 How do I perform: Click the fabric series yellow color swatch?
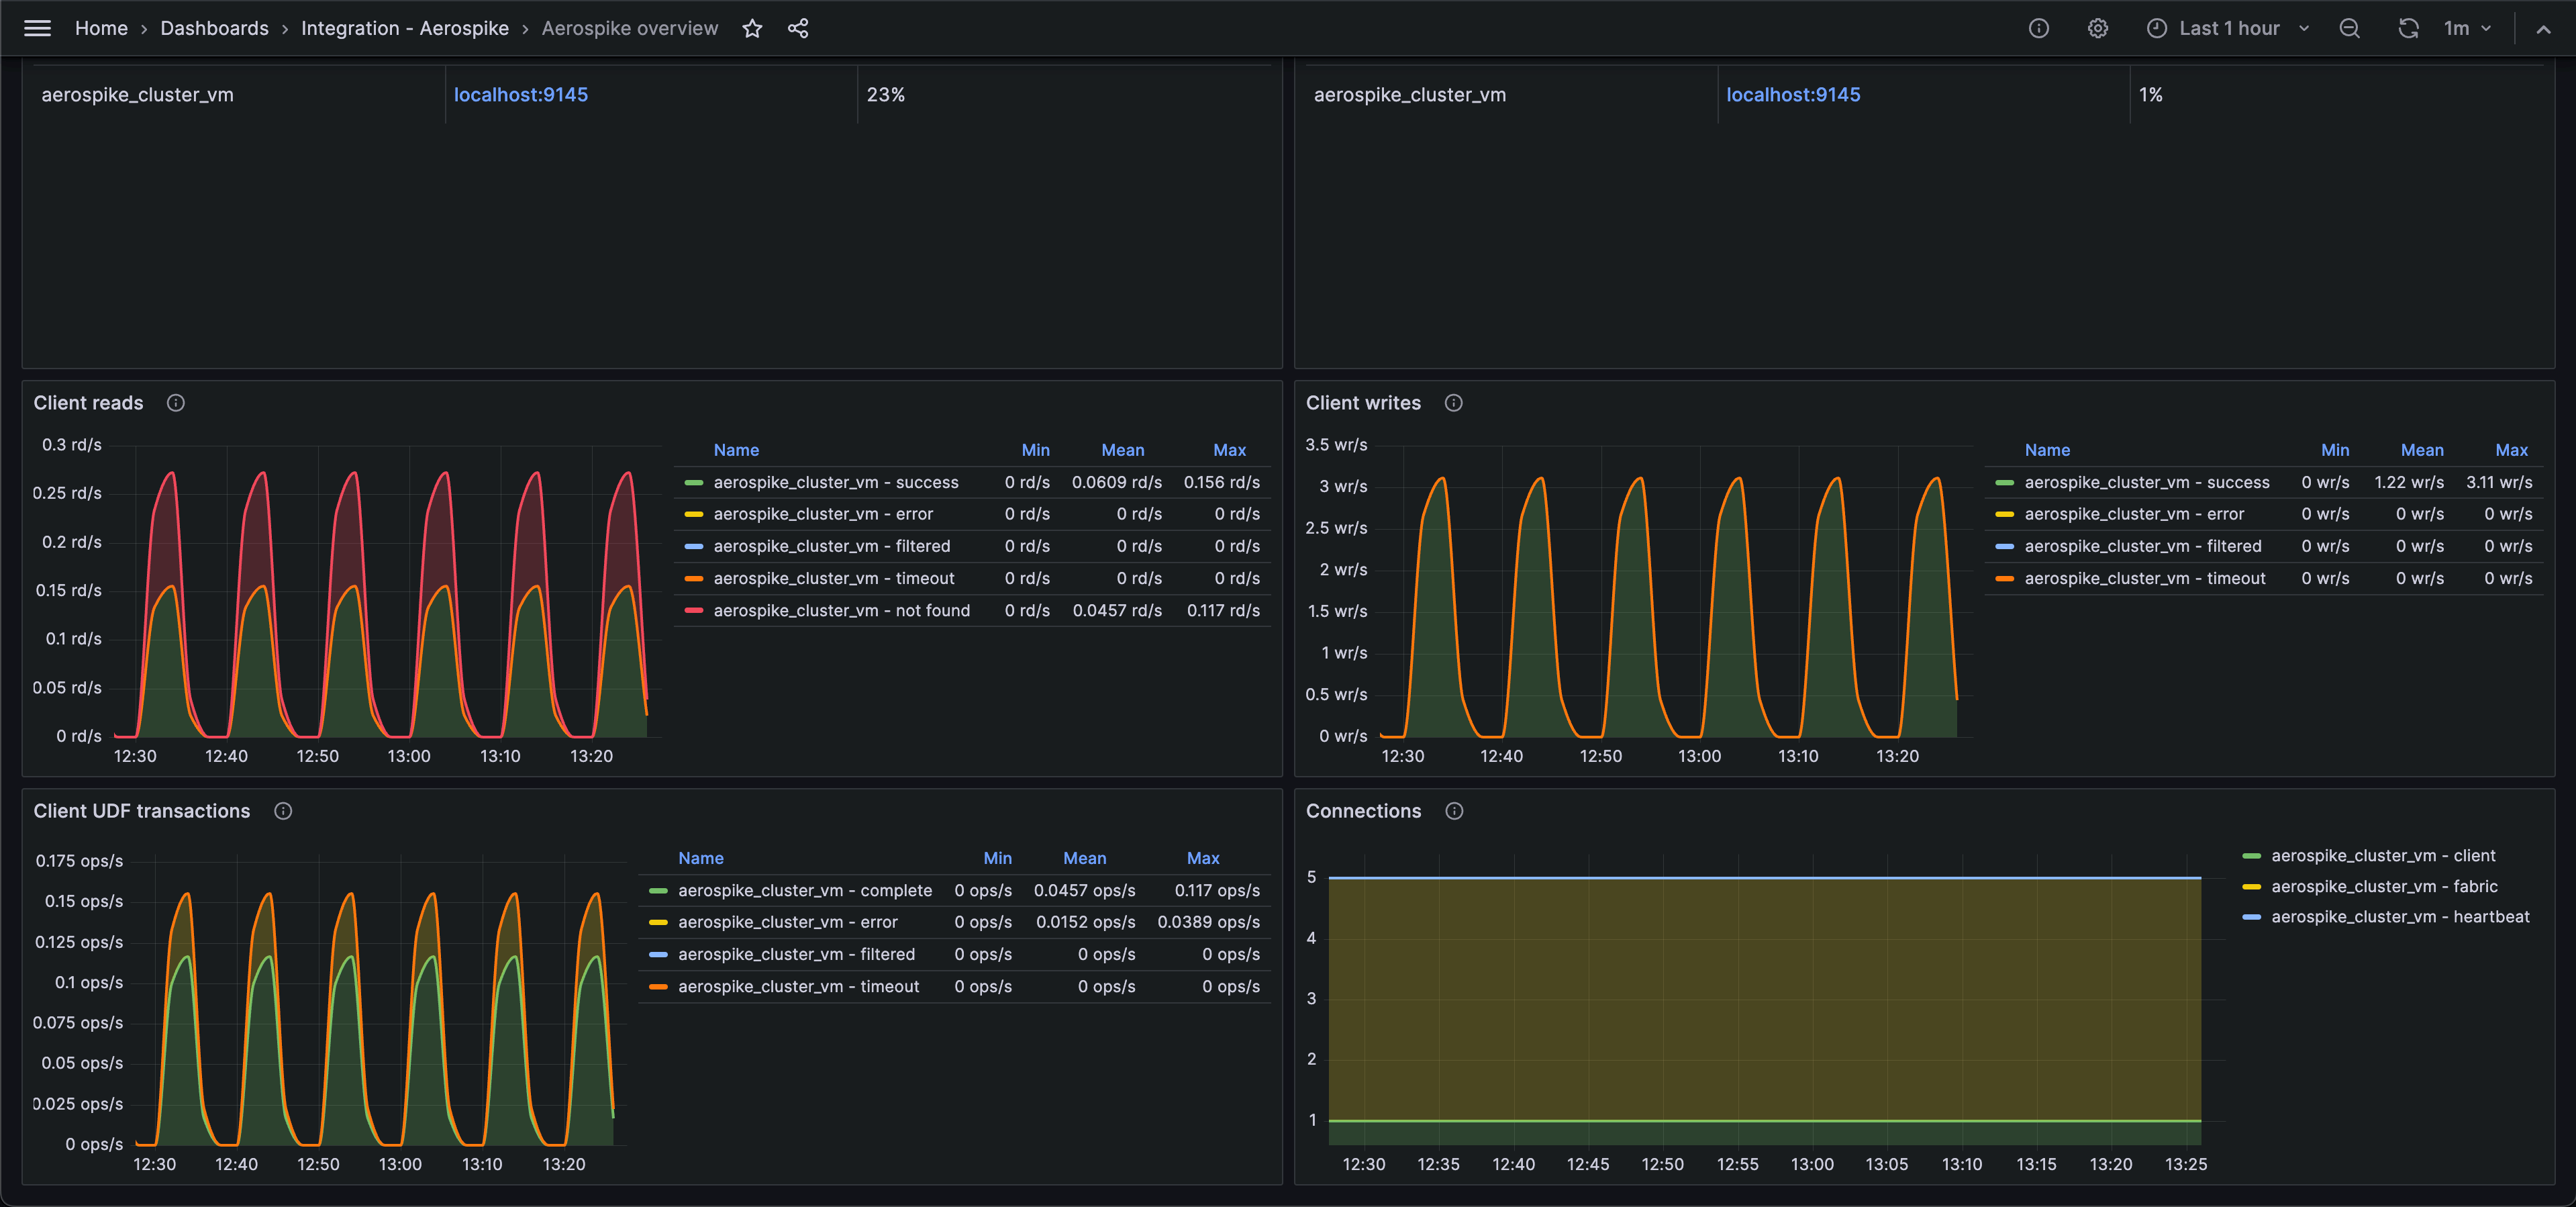tap(2251, 887)
